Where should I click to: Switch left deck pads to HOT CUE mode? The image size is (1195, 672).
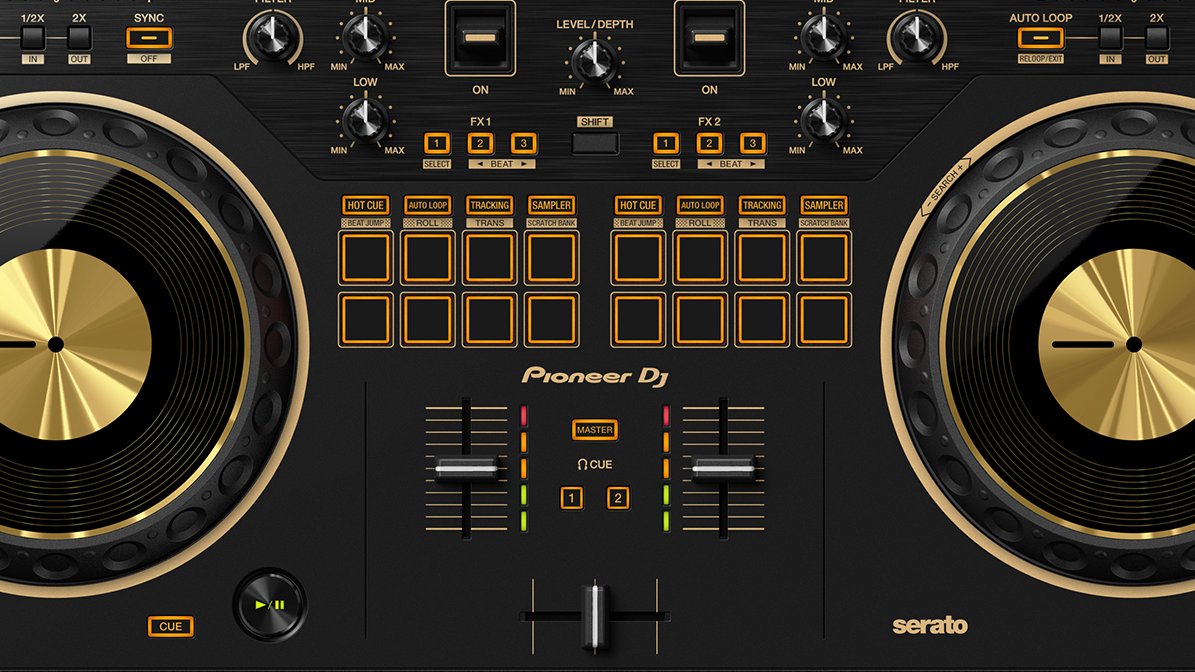366,206
